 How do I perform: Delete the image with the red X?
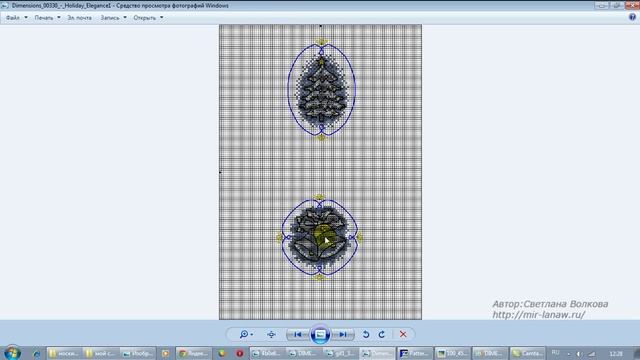point(403,335)
